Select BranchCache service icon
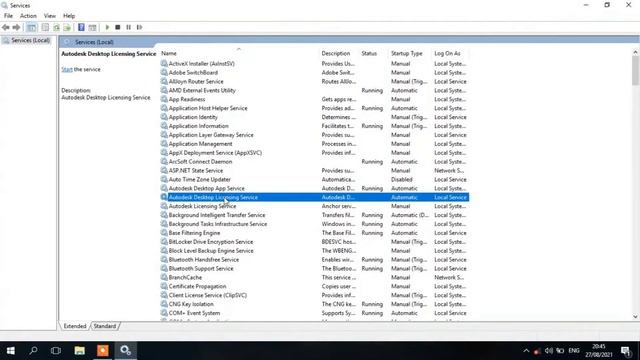The width and height of the screenshot is (640, 360). [x=164, y=278]
